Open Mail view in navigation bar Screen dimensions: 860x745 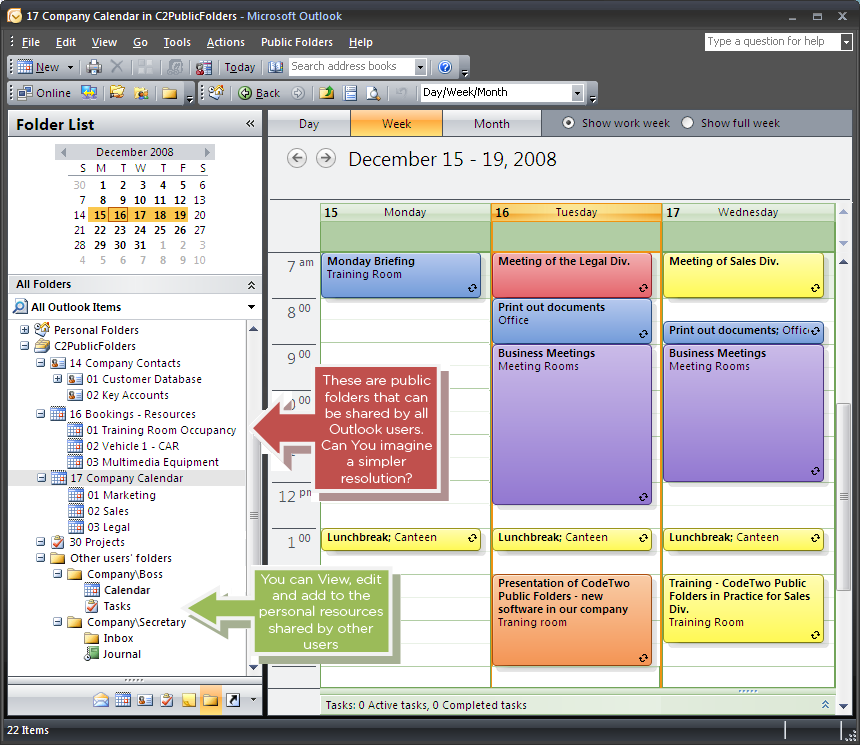pos(101,700)
